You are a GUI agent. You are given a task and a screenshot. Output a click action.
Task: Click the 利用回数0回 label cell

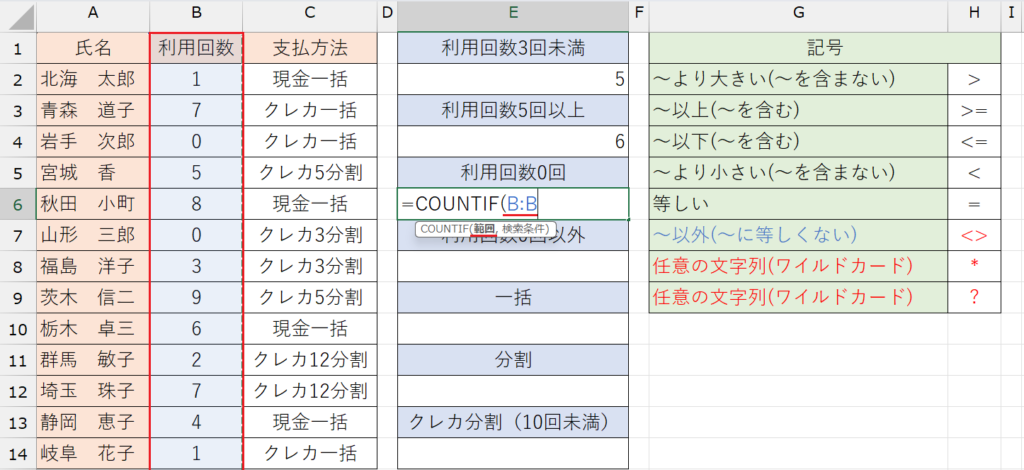[x=513, y=173]
